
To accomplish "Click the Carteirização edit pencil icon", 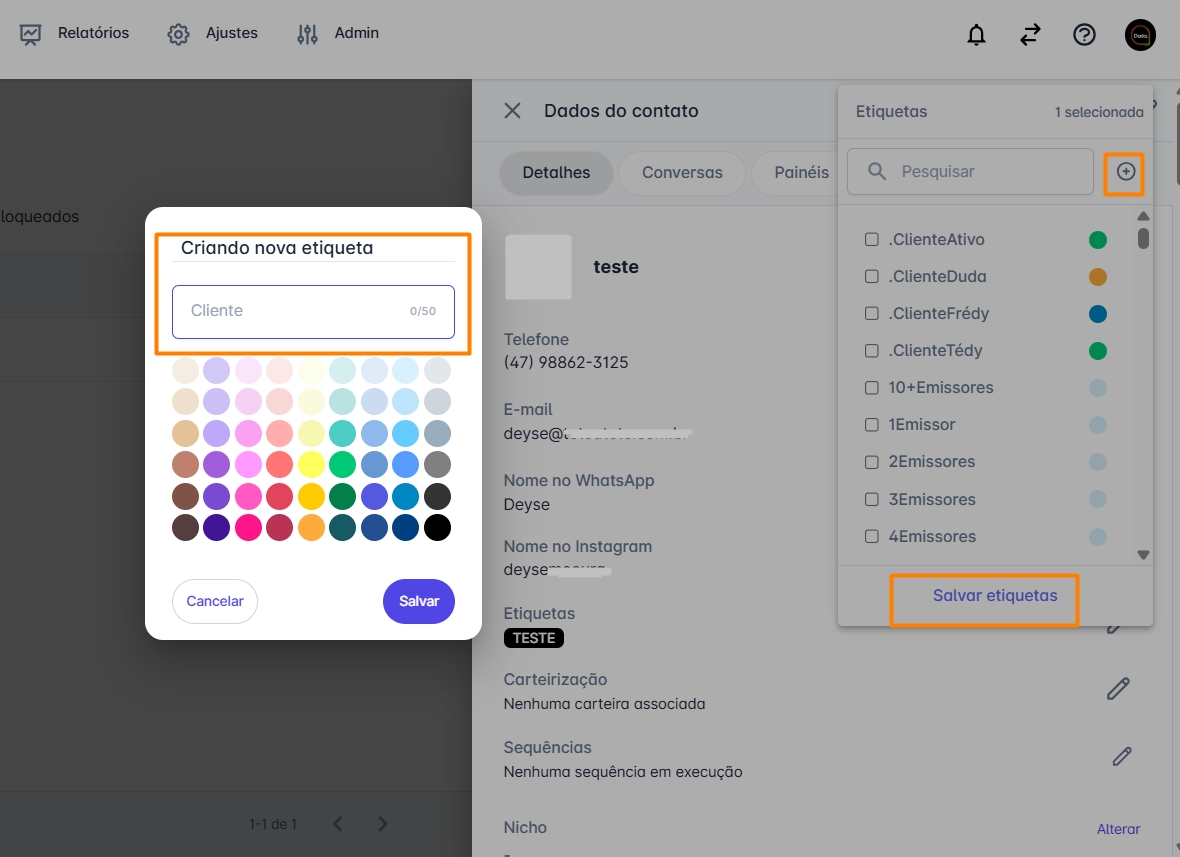I will point(1118,689).
